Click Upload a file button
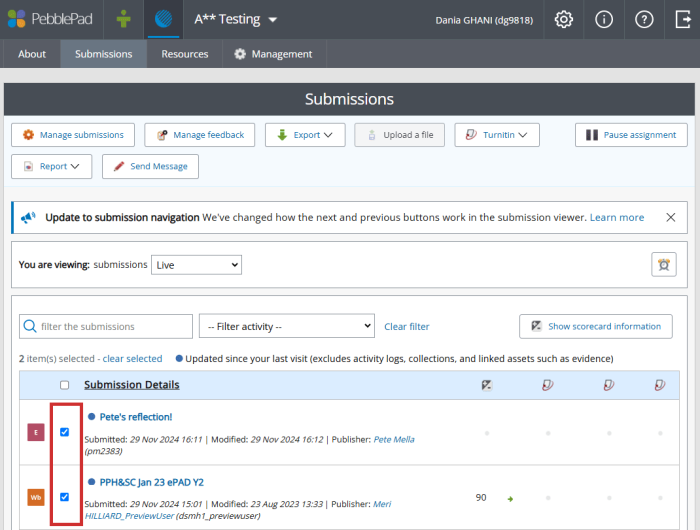 (x=400, y=135)
